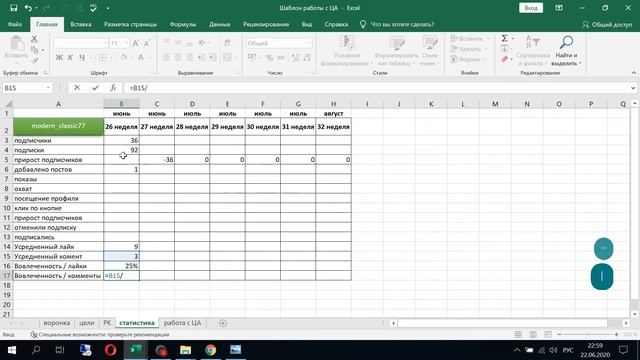Open the cell borders tool
This screenshot has height=360, width=640.
[102, 58]
